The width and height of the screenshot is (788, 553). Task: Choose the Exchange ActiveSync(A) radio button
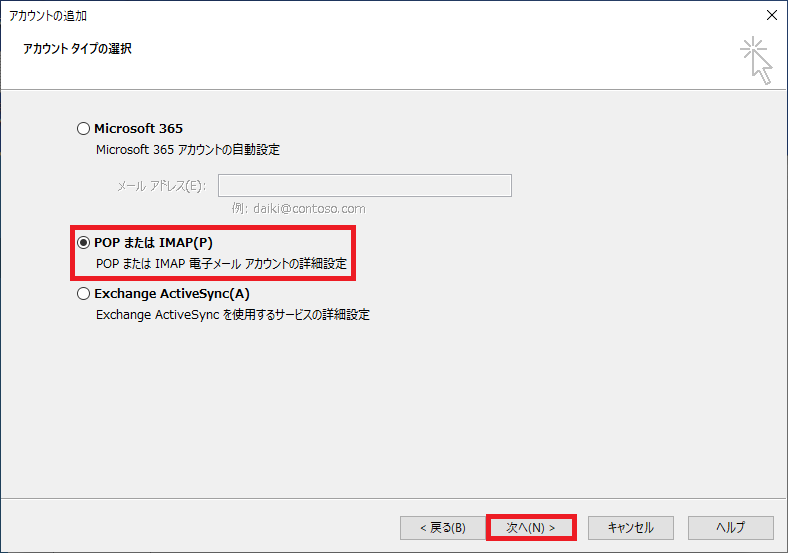pos(83,294)
